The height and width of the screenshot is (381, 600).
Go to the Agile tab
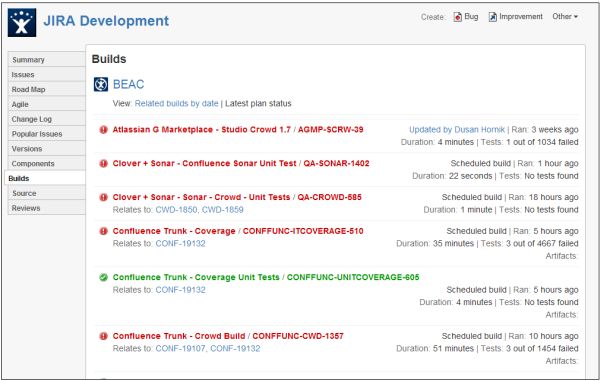coord(46,104)
